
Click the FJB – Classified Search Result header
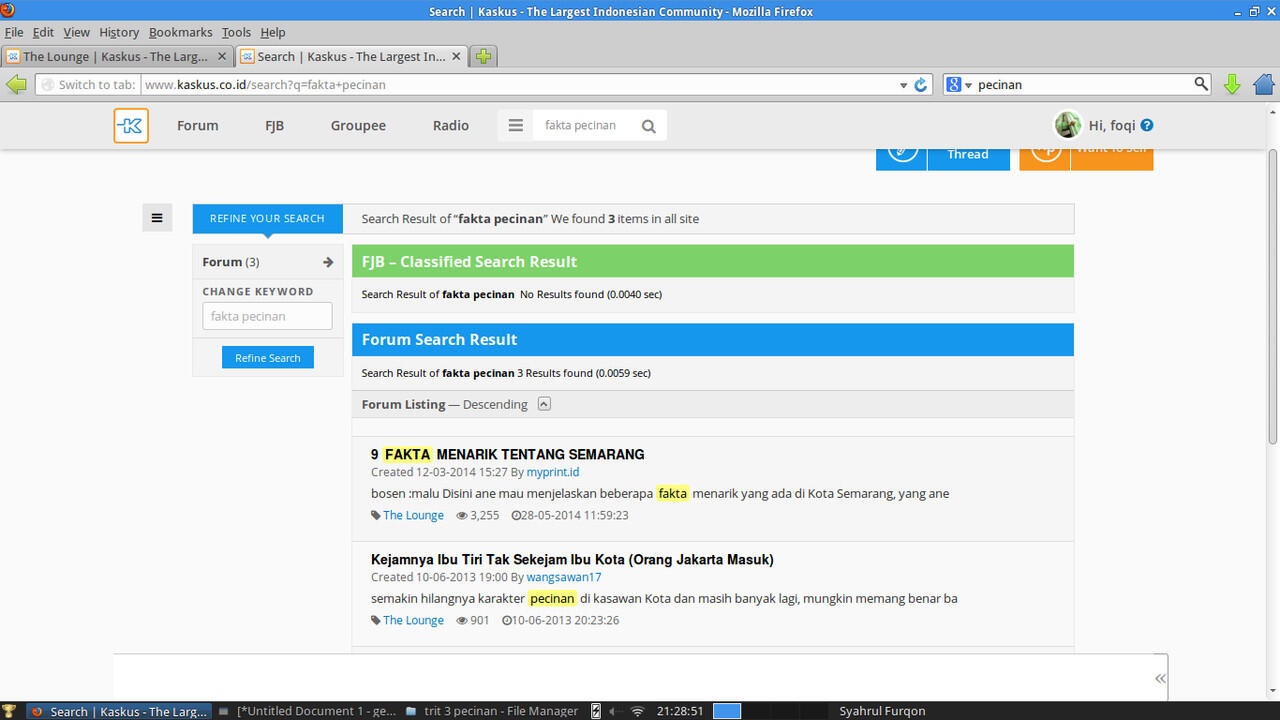pyautogui.click(x=713, y=261)
